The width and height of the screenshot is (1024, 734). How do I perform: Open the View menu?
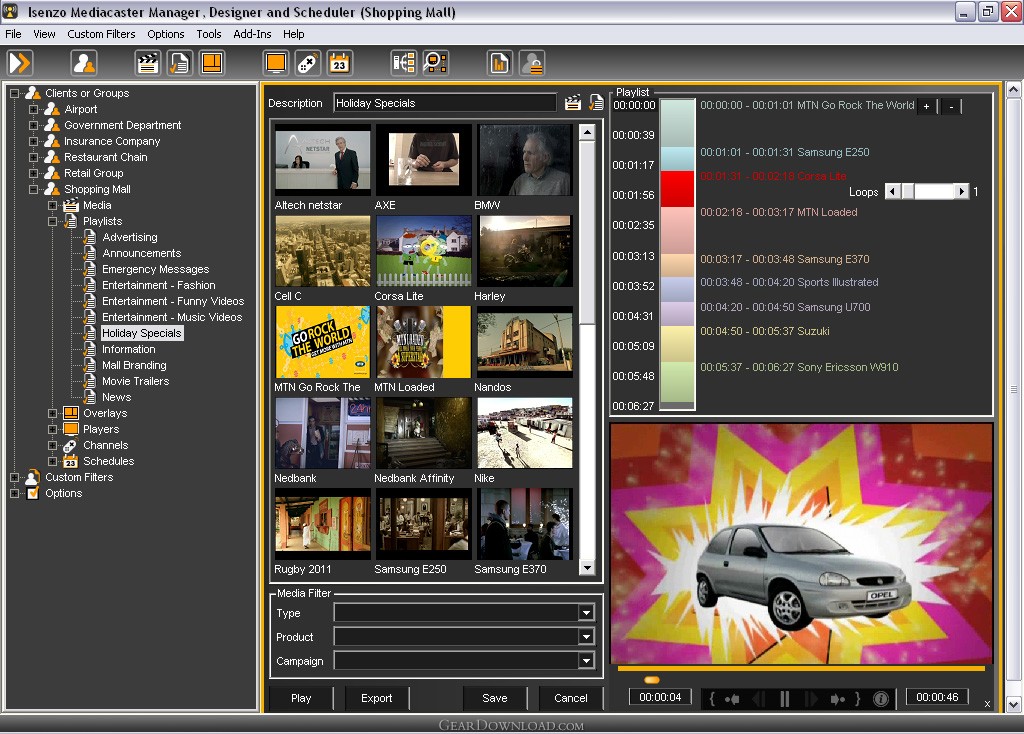point(44,34)
